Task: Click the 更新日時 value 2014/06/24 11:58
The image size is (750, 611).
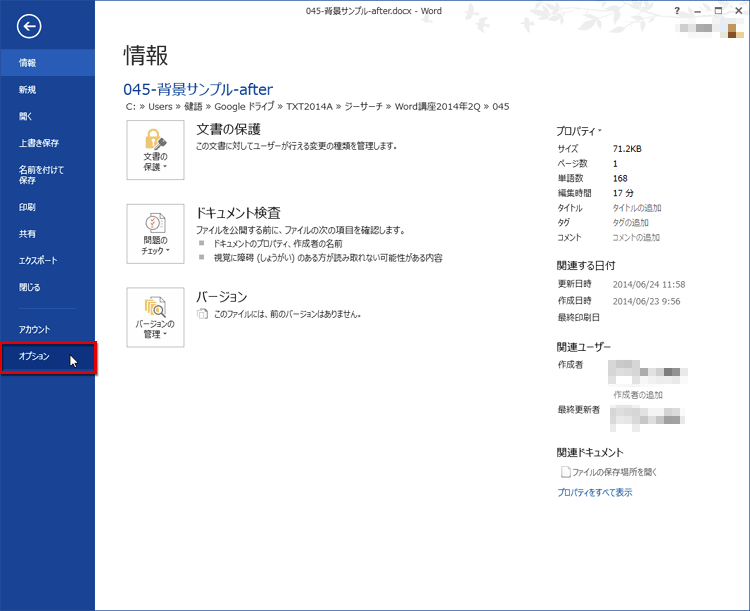Action: point(649,284)
